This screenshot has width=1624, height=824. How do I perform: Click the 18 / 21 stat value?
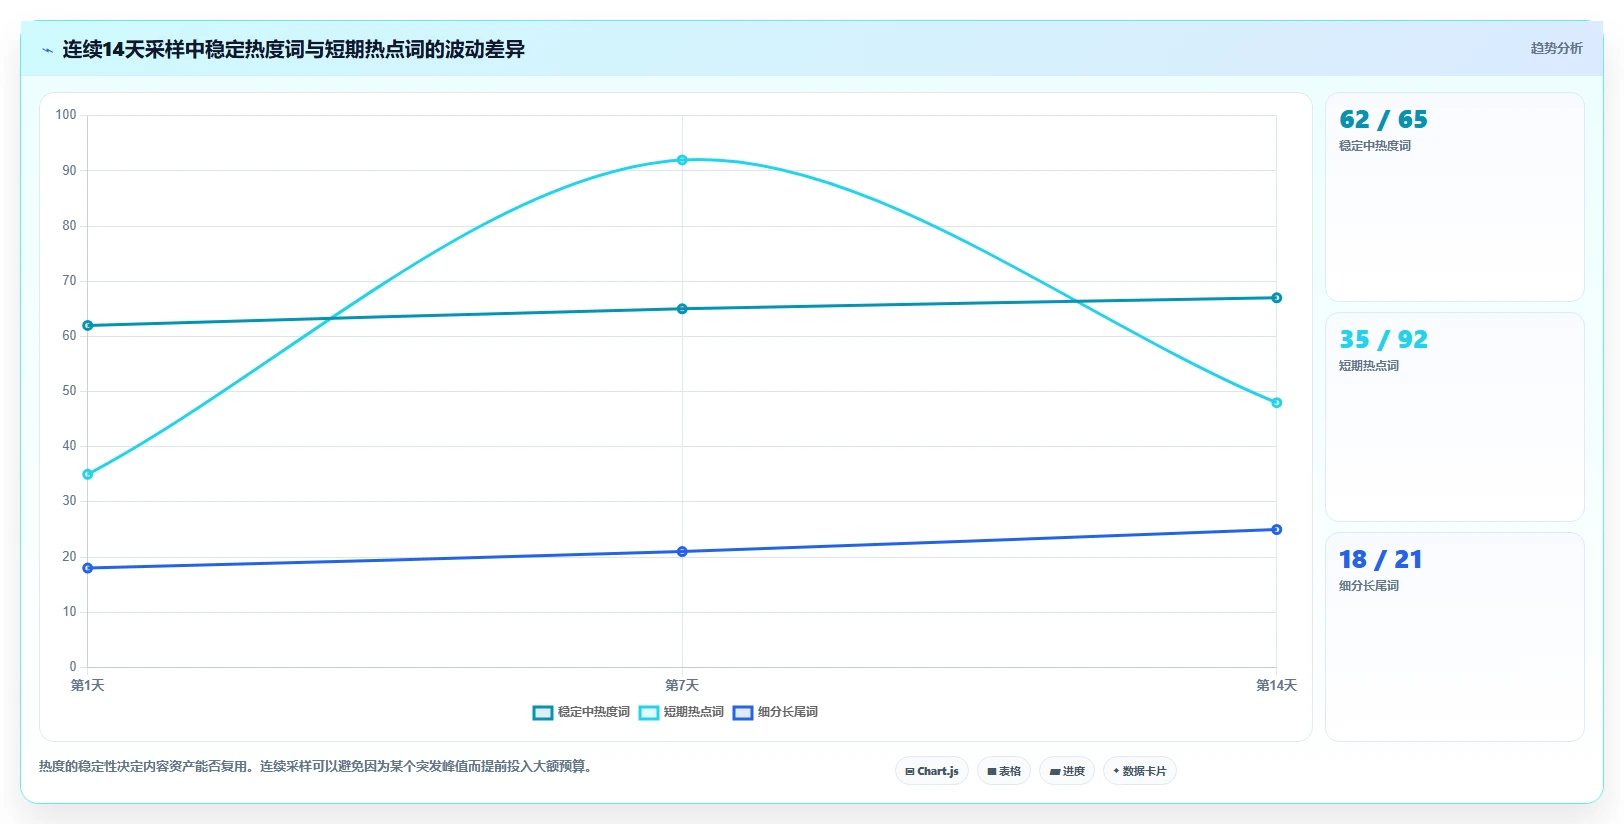coord(1380,560)
